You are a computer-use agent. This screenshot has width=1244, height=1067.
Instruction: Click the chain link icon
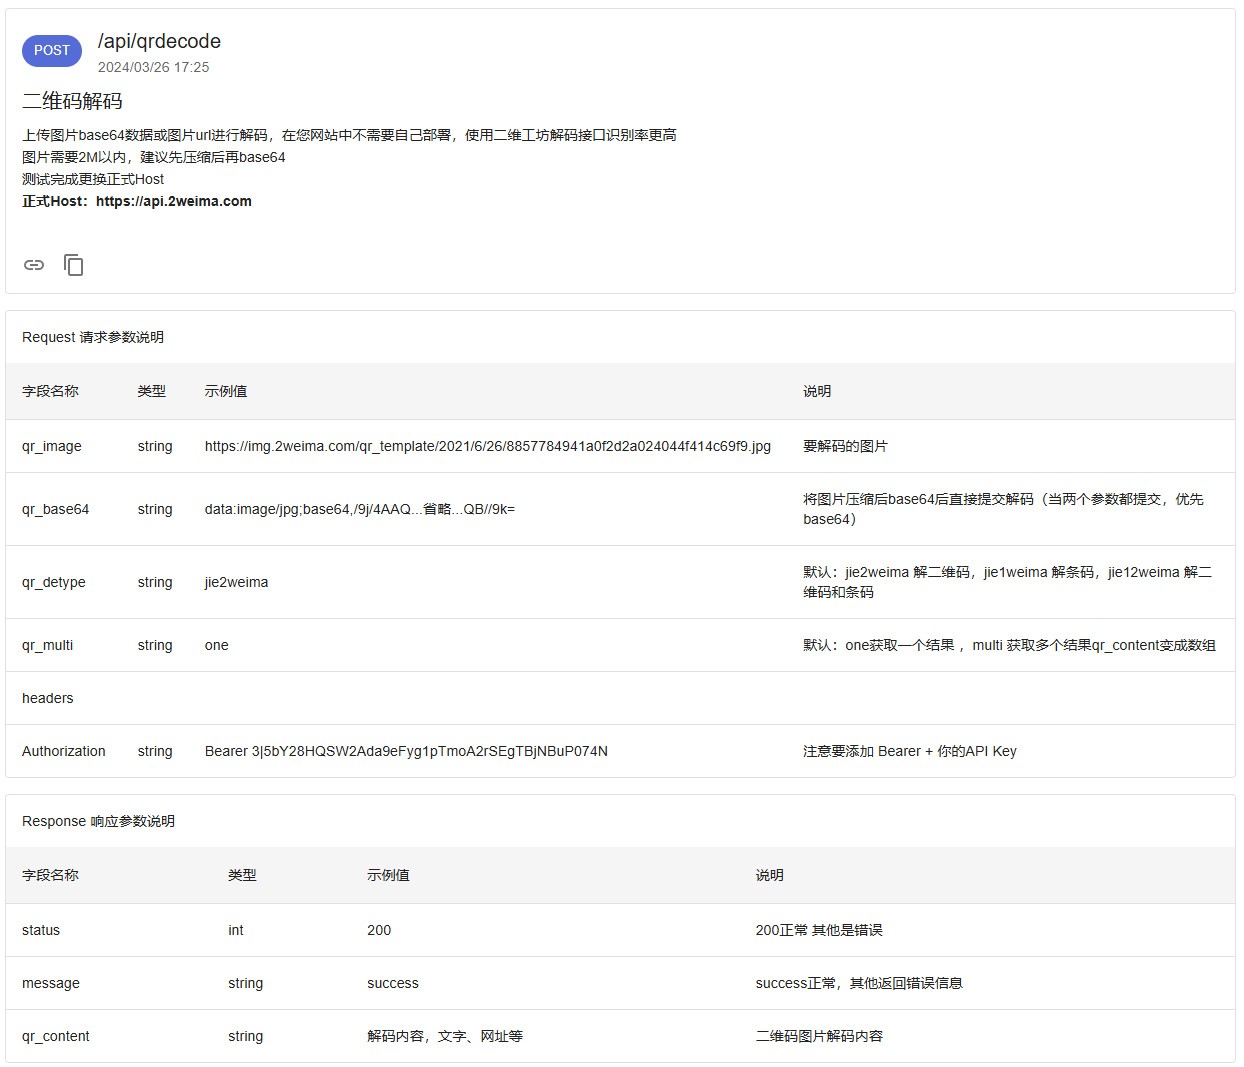[x=34, y=265]
